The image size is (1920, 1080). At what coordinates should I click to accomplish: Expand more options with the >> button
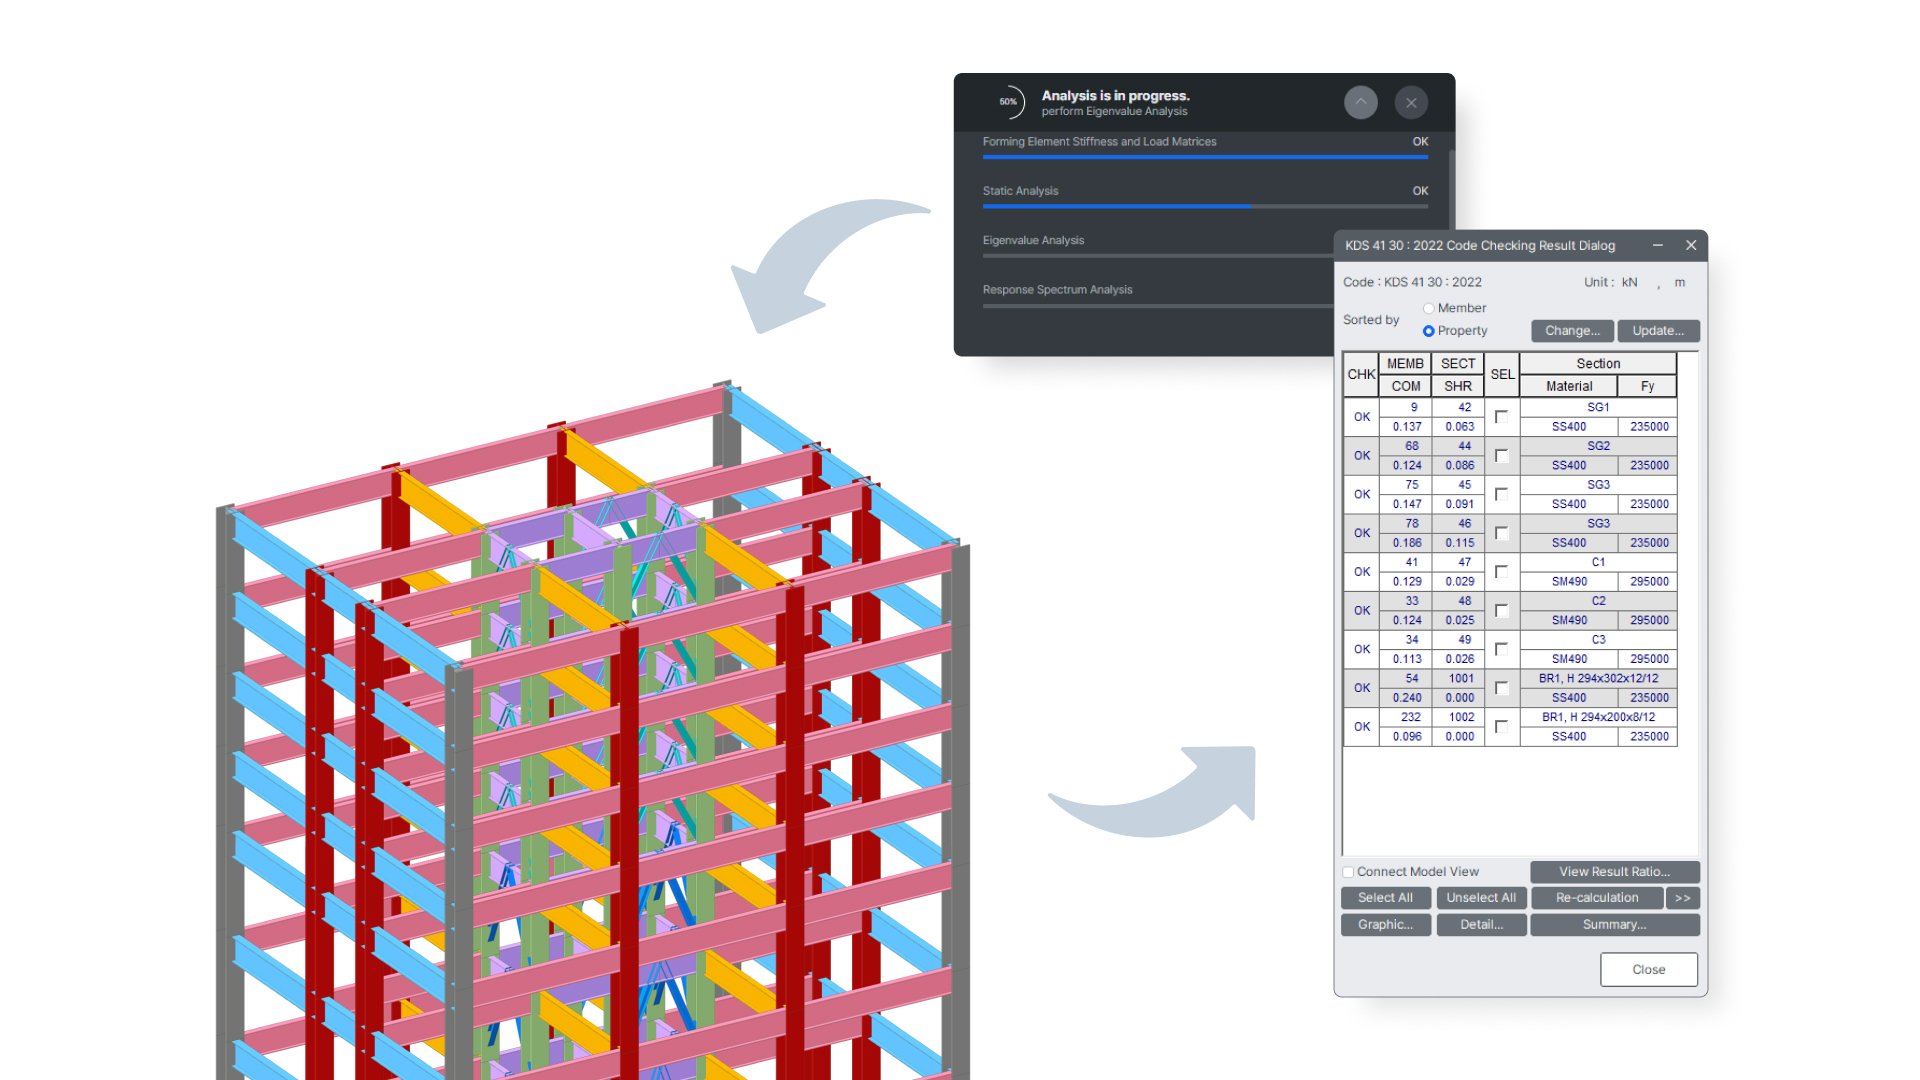click(x=1683, y=898)
